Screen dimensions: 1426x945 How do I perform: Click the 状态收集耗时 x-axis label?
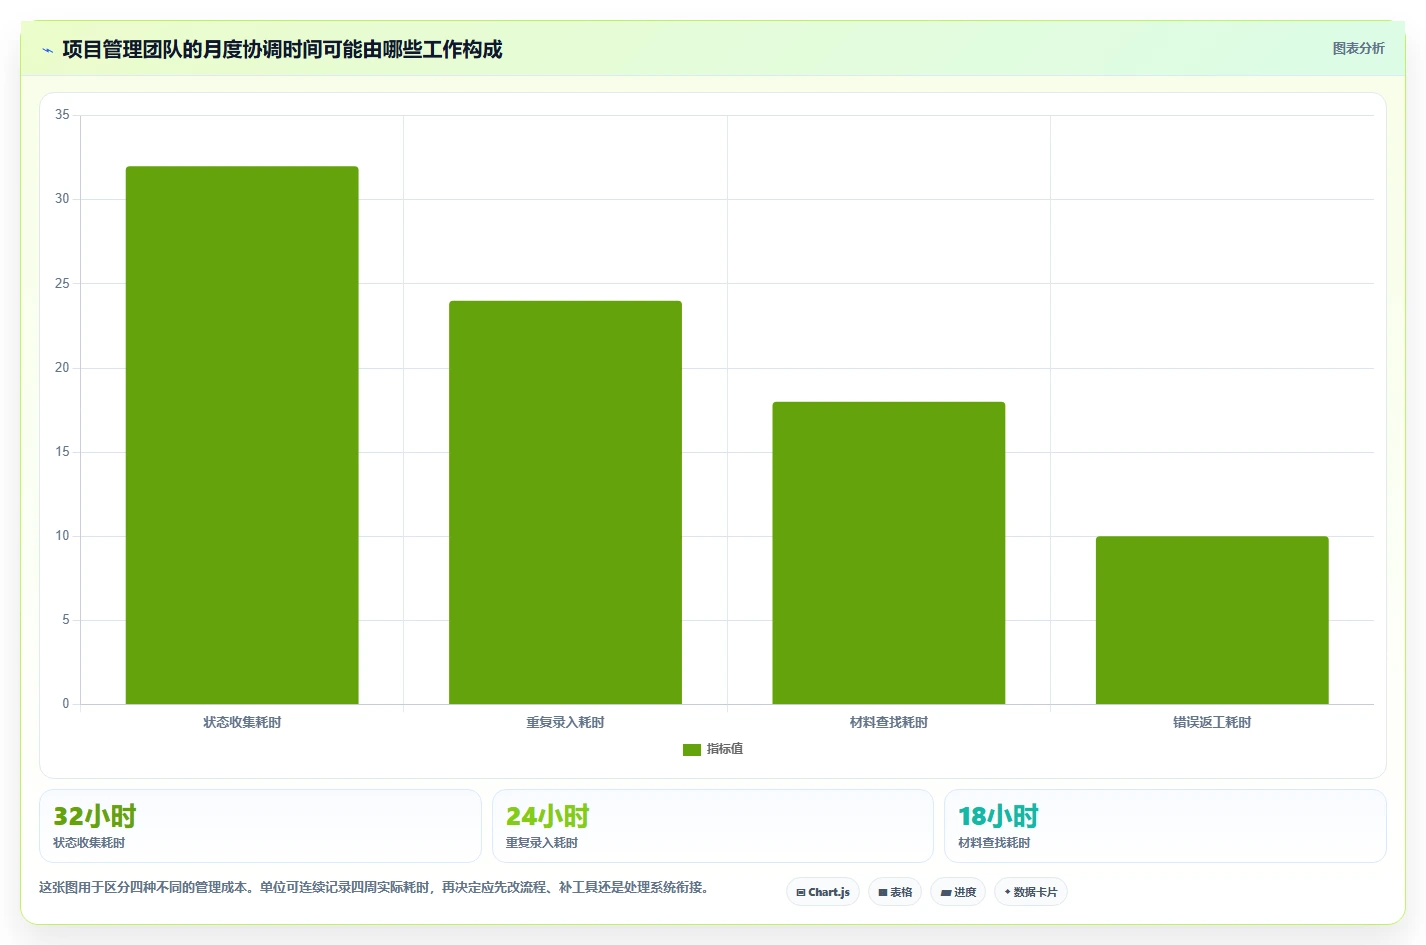click(242, 722)
